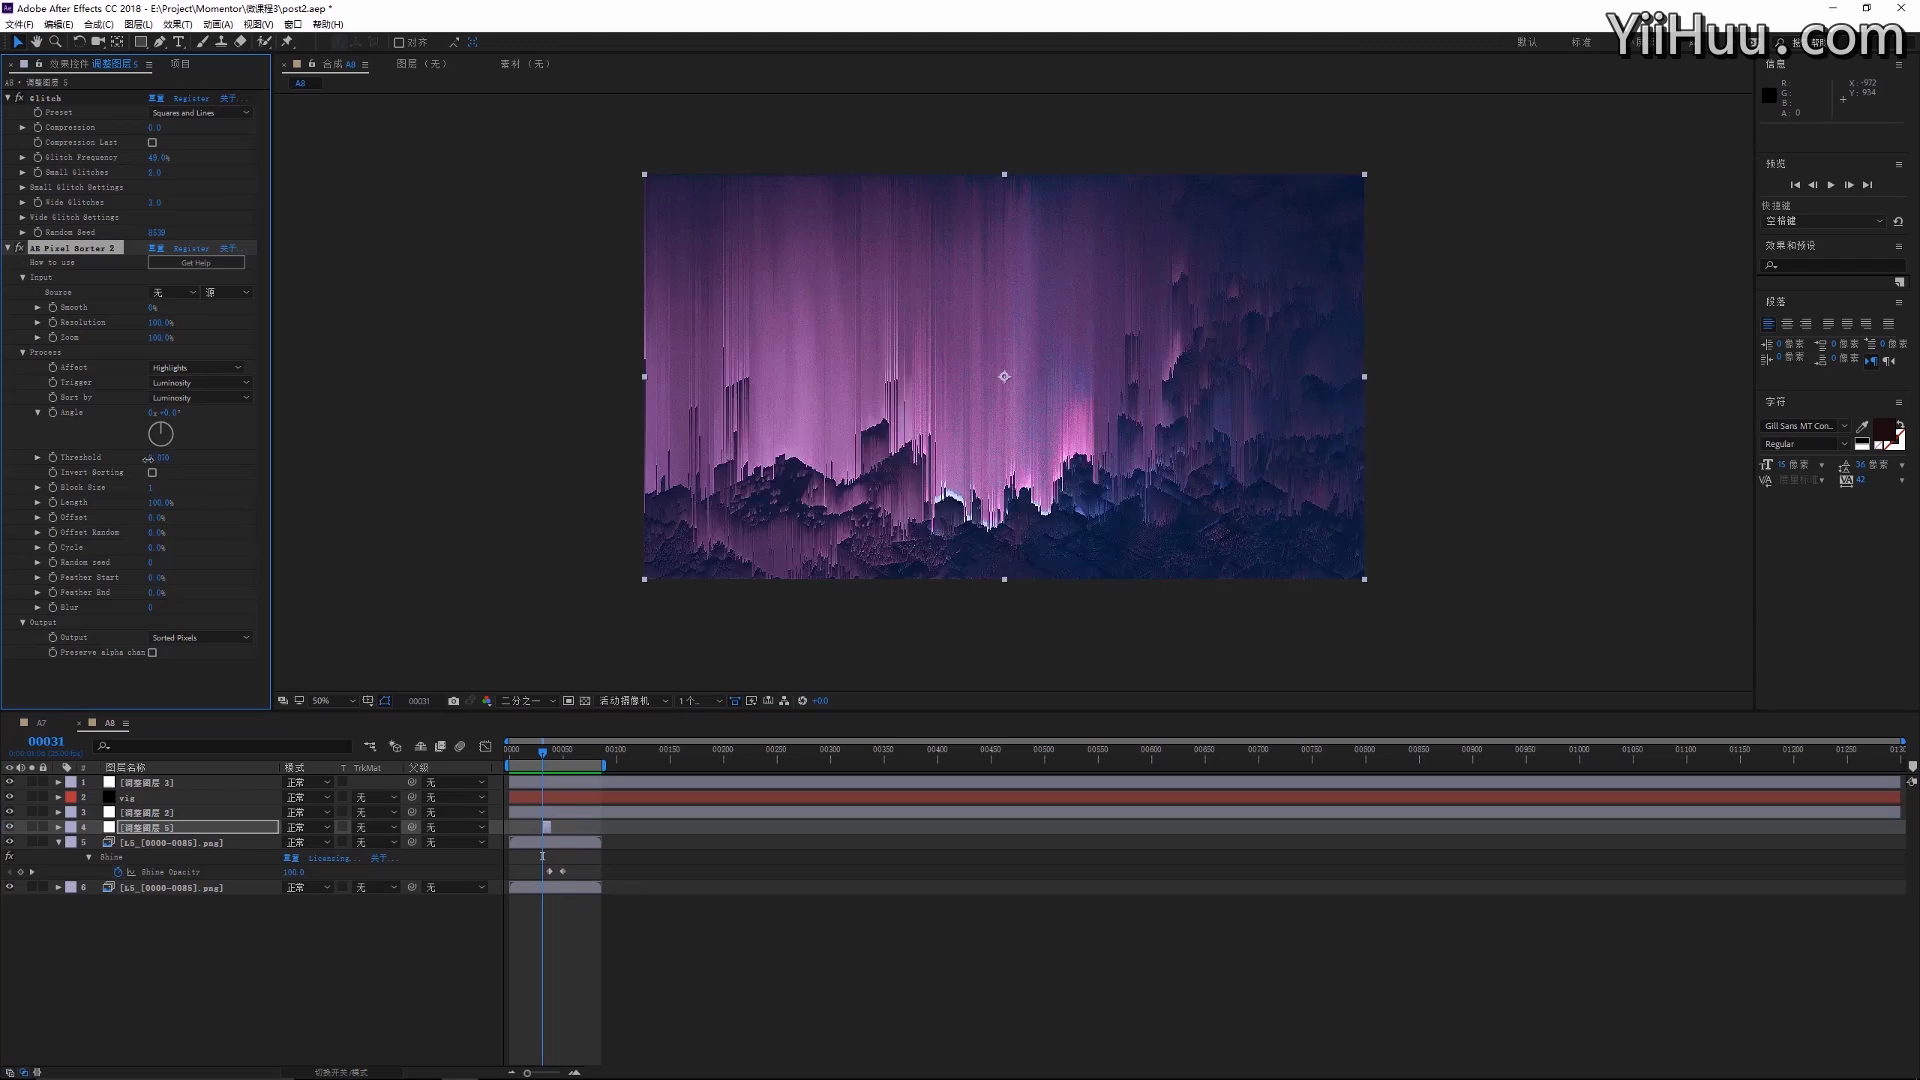Screen dimensions: 1920x1080
Task: Click Register link for Glitch effect
Action: 191,98
